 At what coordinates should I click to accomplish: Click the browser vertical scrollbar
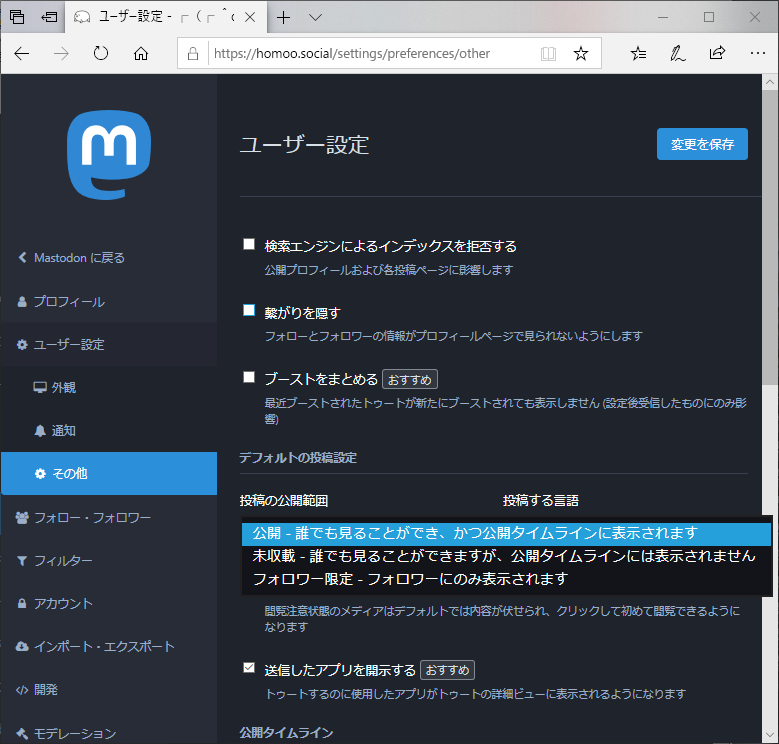769,300
